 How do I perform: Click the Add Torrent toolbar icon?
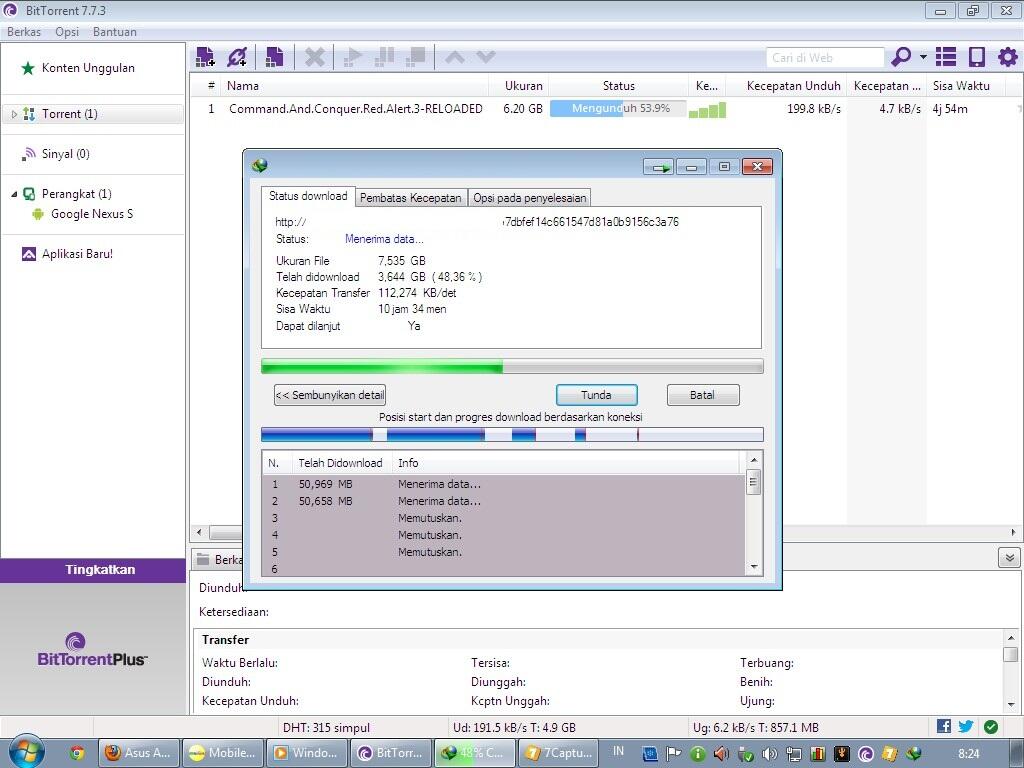tap(205, 57)
